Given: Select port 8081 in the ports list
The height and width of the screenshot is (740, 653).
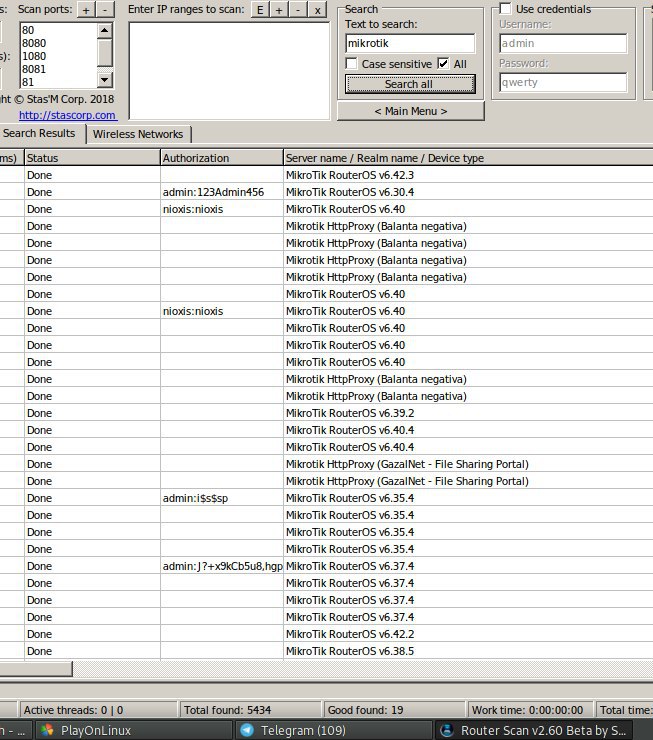Looking at the screenshot, I should click(59, 69).
